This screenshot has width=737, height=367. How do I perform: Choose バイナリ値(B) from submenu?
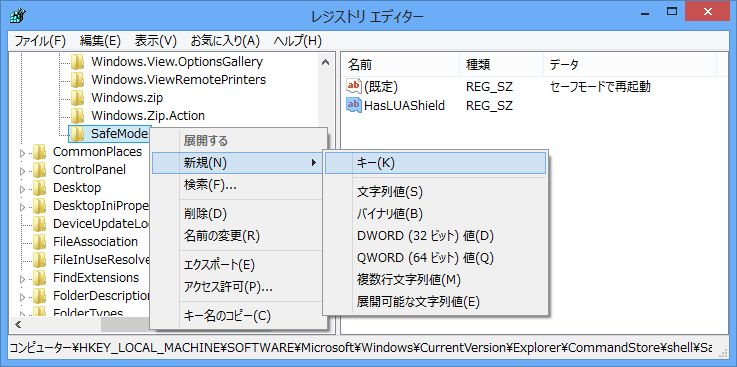pos(435,214)
